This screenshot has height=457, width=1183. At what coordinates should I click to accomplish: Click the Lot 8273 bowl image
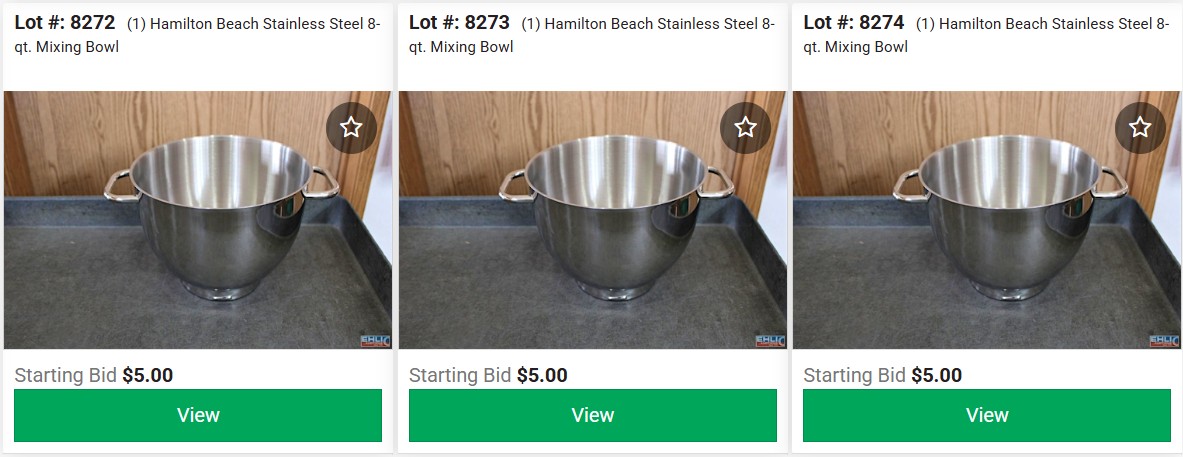point(592,220)
